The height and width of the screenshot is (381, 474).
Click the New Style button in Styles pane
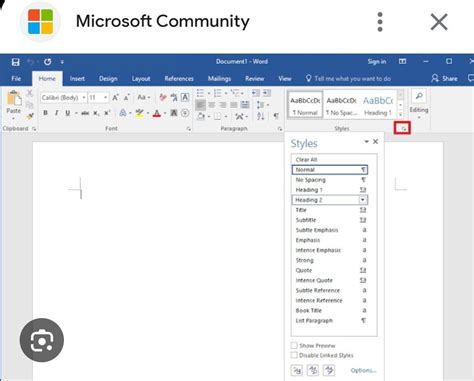(296, 370)
